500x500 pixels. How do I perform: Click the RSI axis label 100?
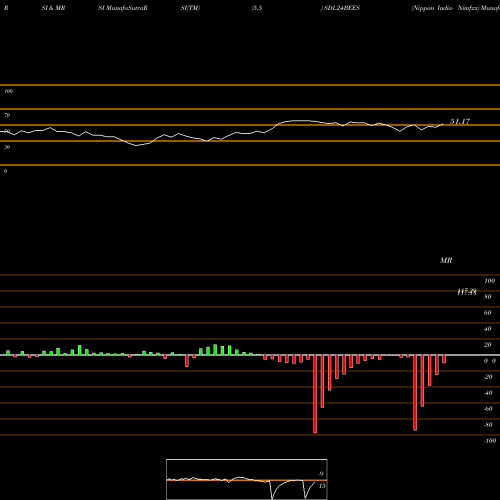point(9,91)
